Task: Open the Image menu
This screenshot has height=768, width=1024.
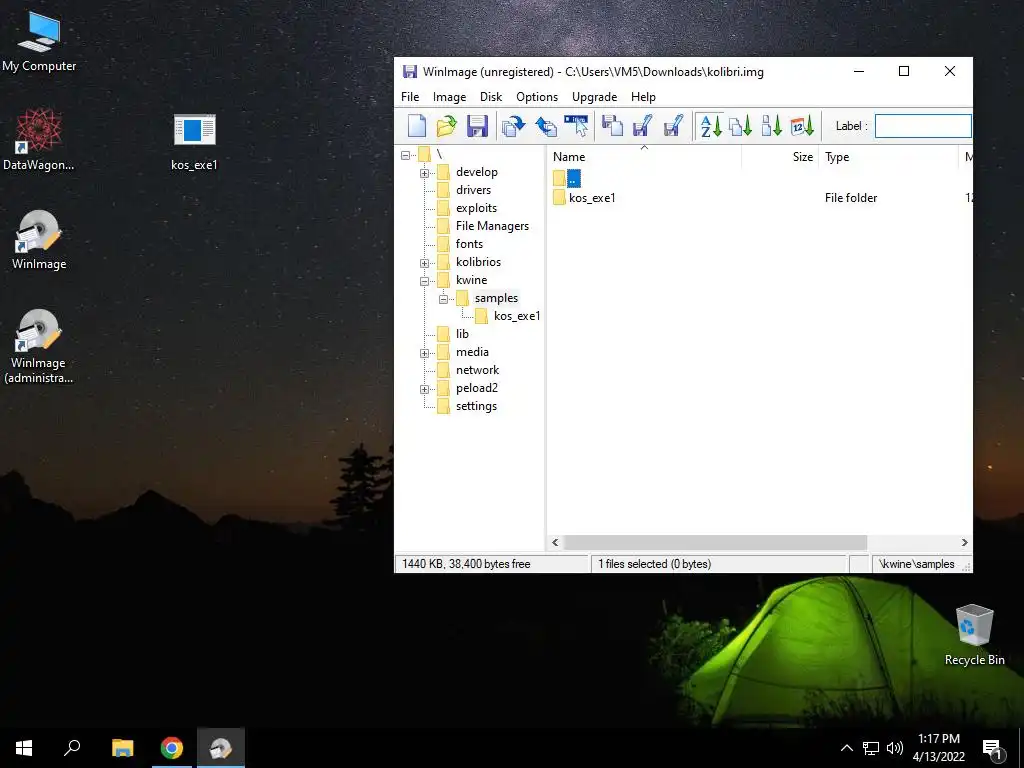Action: (x=449, y=97)
